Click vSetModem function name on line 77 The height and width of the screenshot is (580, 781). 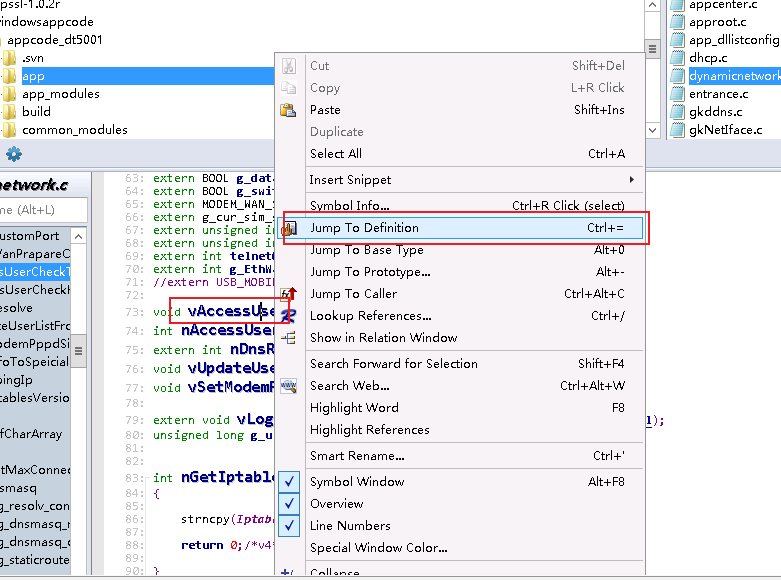click(x=231, y=387)
